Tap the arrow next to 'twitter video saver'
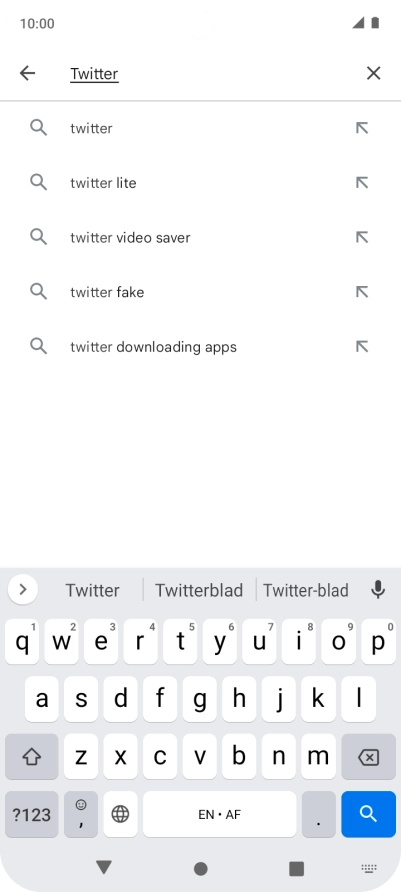The image size is (401, 892). click(x=362, y=237)
